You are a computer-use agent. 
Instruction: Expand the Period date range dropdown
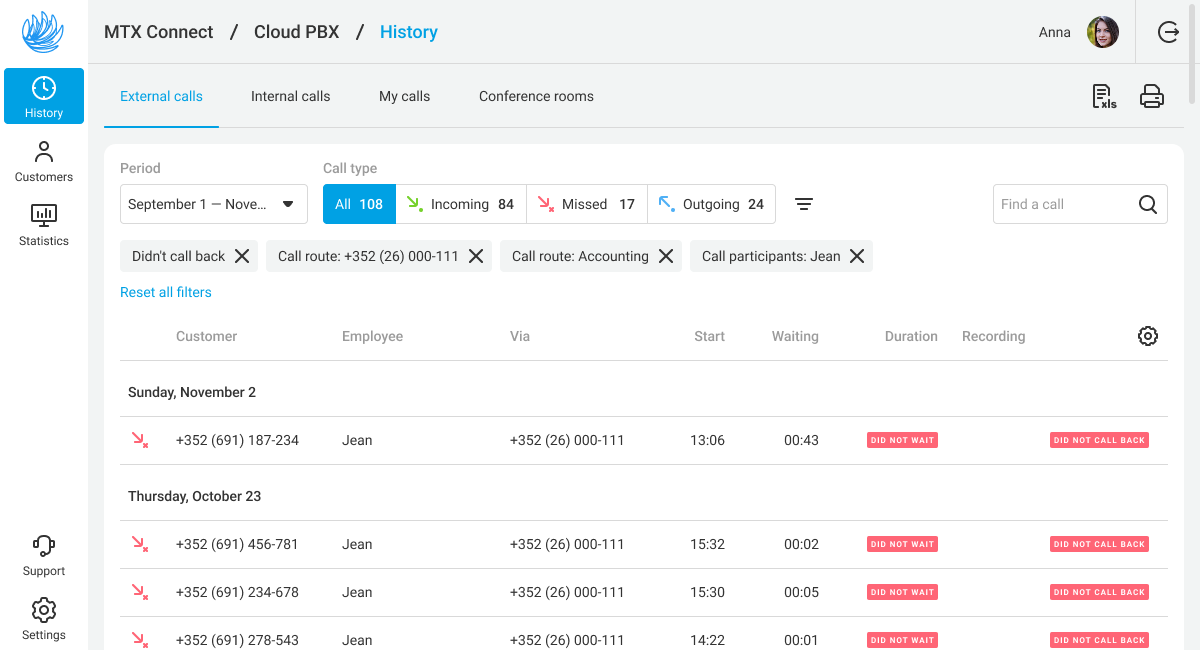pos(213,204)
